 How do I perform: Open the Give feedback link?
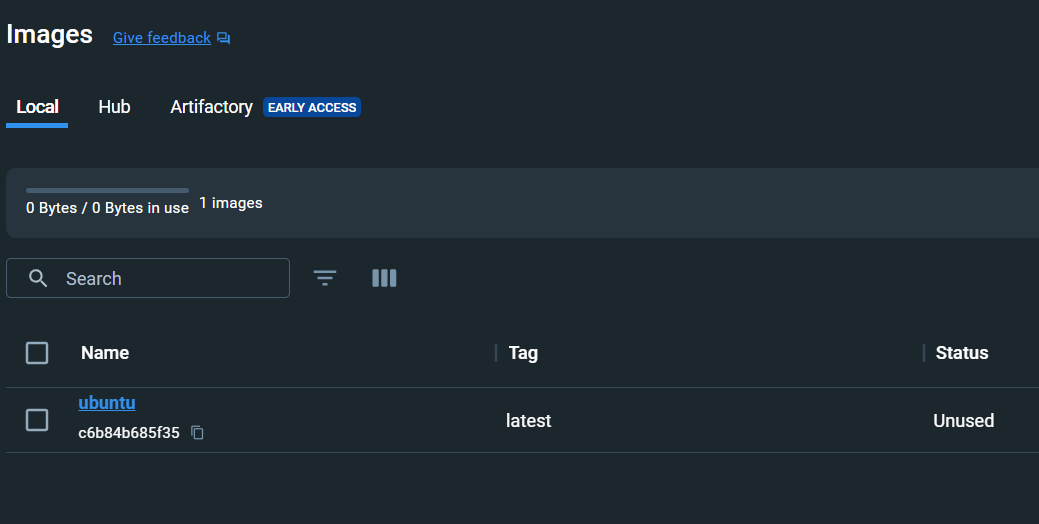click(161, 38)
